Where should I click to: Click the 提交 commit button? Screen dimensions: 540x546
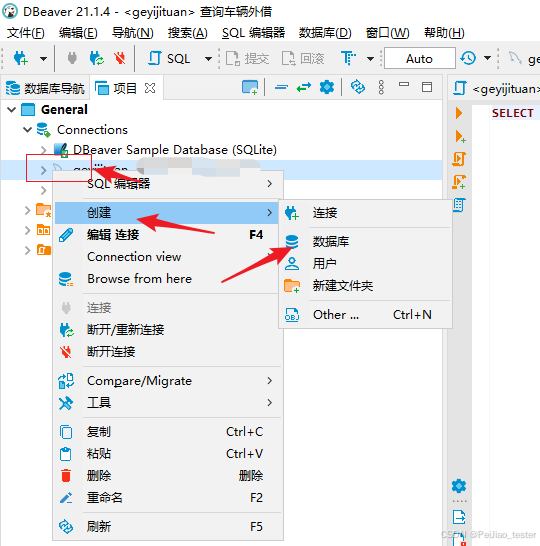[247, 58]
